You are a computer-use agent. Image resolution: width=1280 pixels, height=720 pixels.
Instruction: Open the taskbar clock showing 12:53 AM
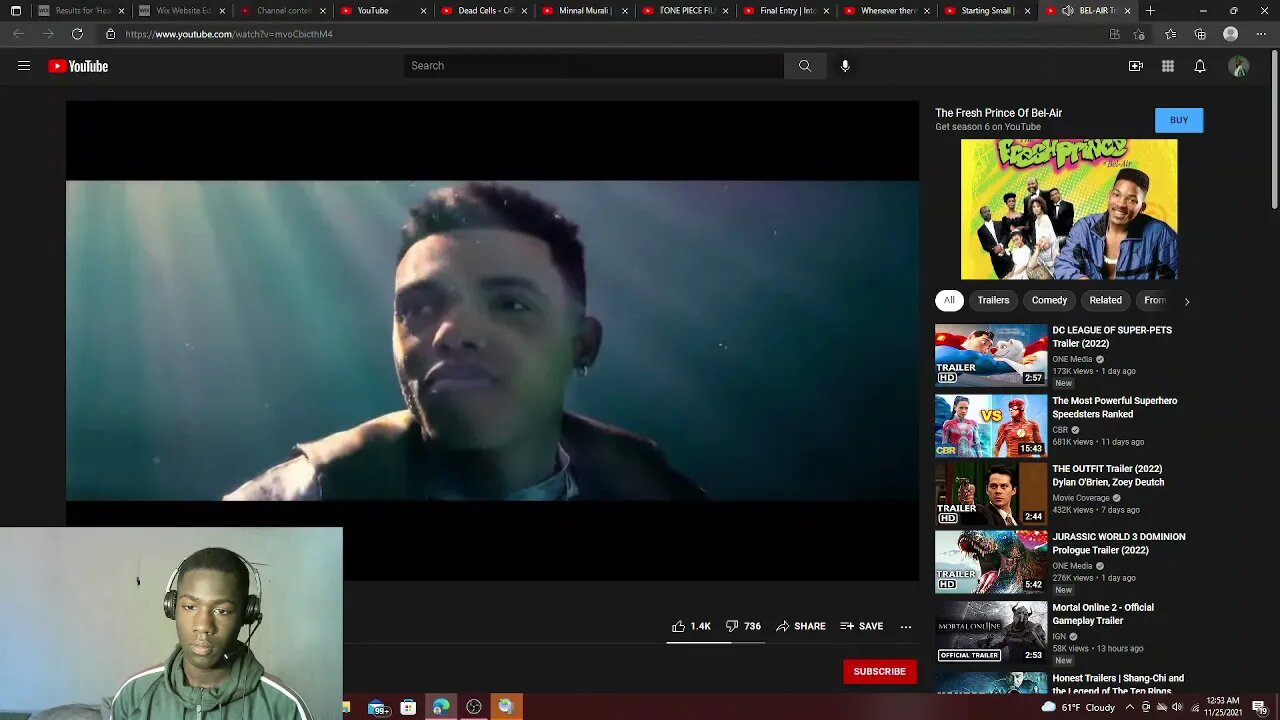coord(1223,707)
